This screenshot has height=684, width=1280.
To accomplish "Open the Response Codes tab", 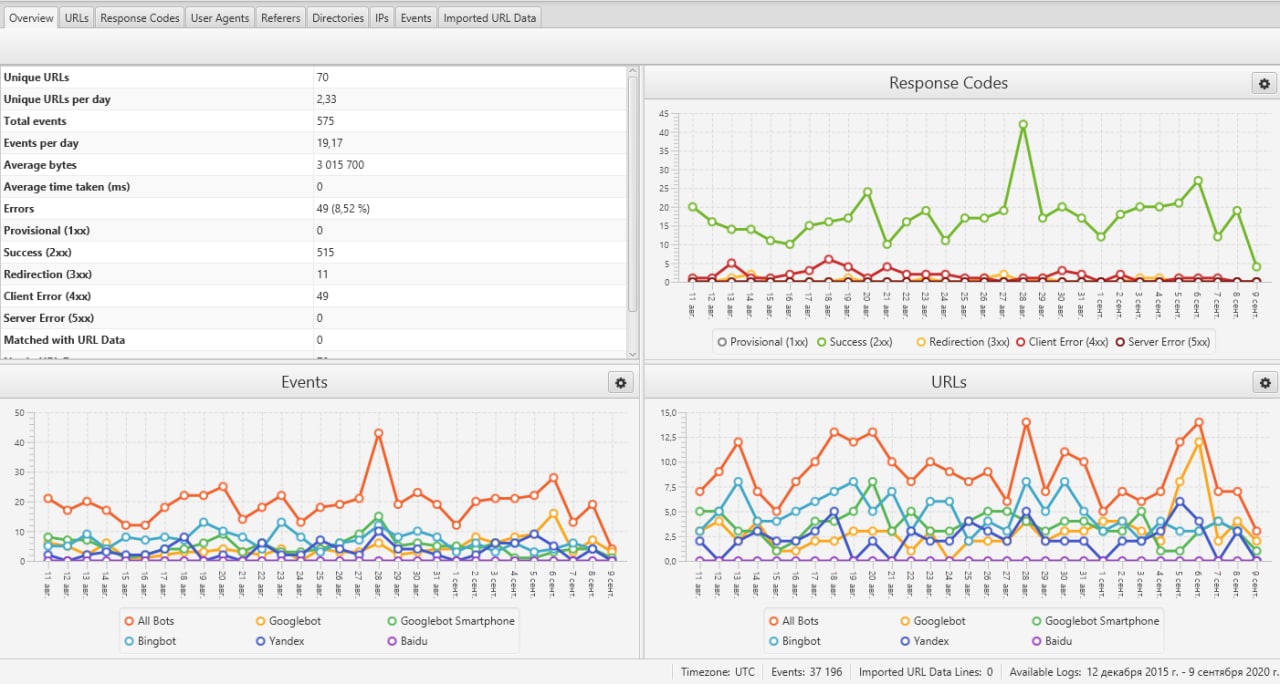I will coord(139,18).
